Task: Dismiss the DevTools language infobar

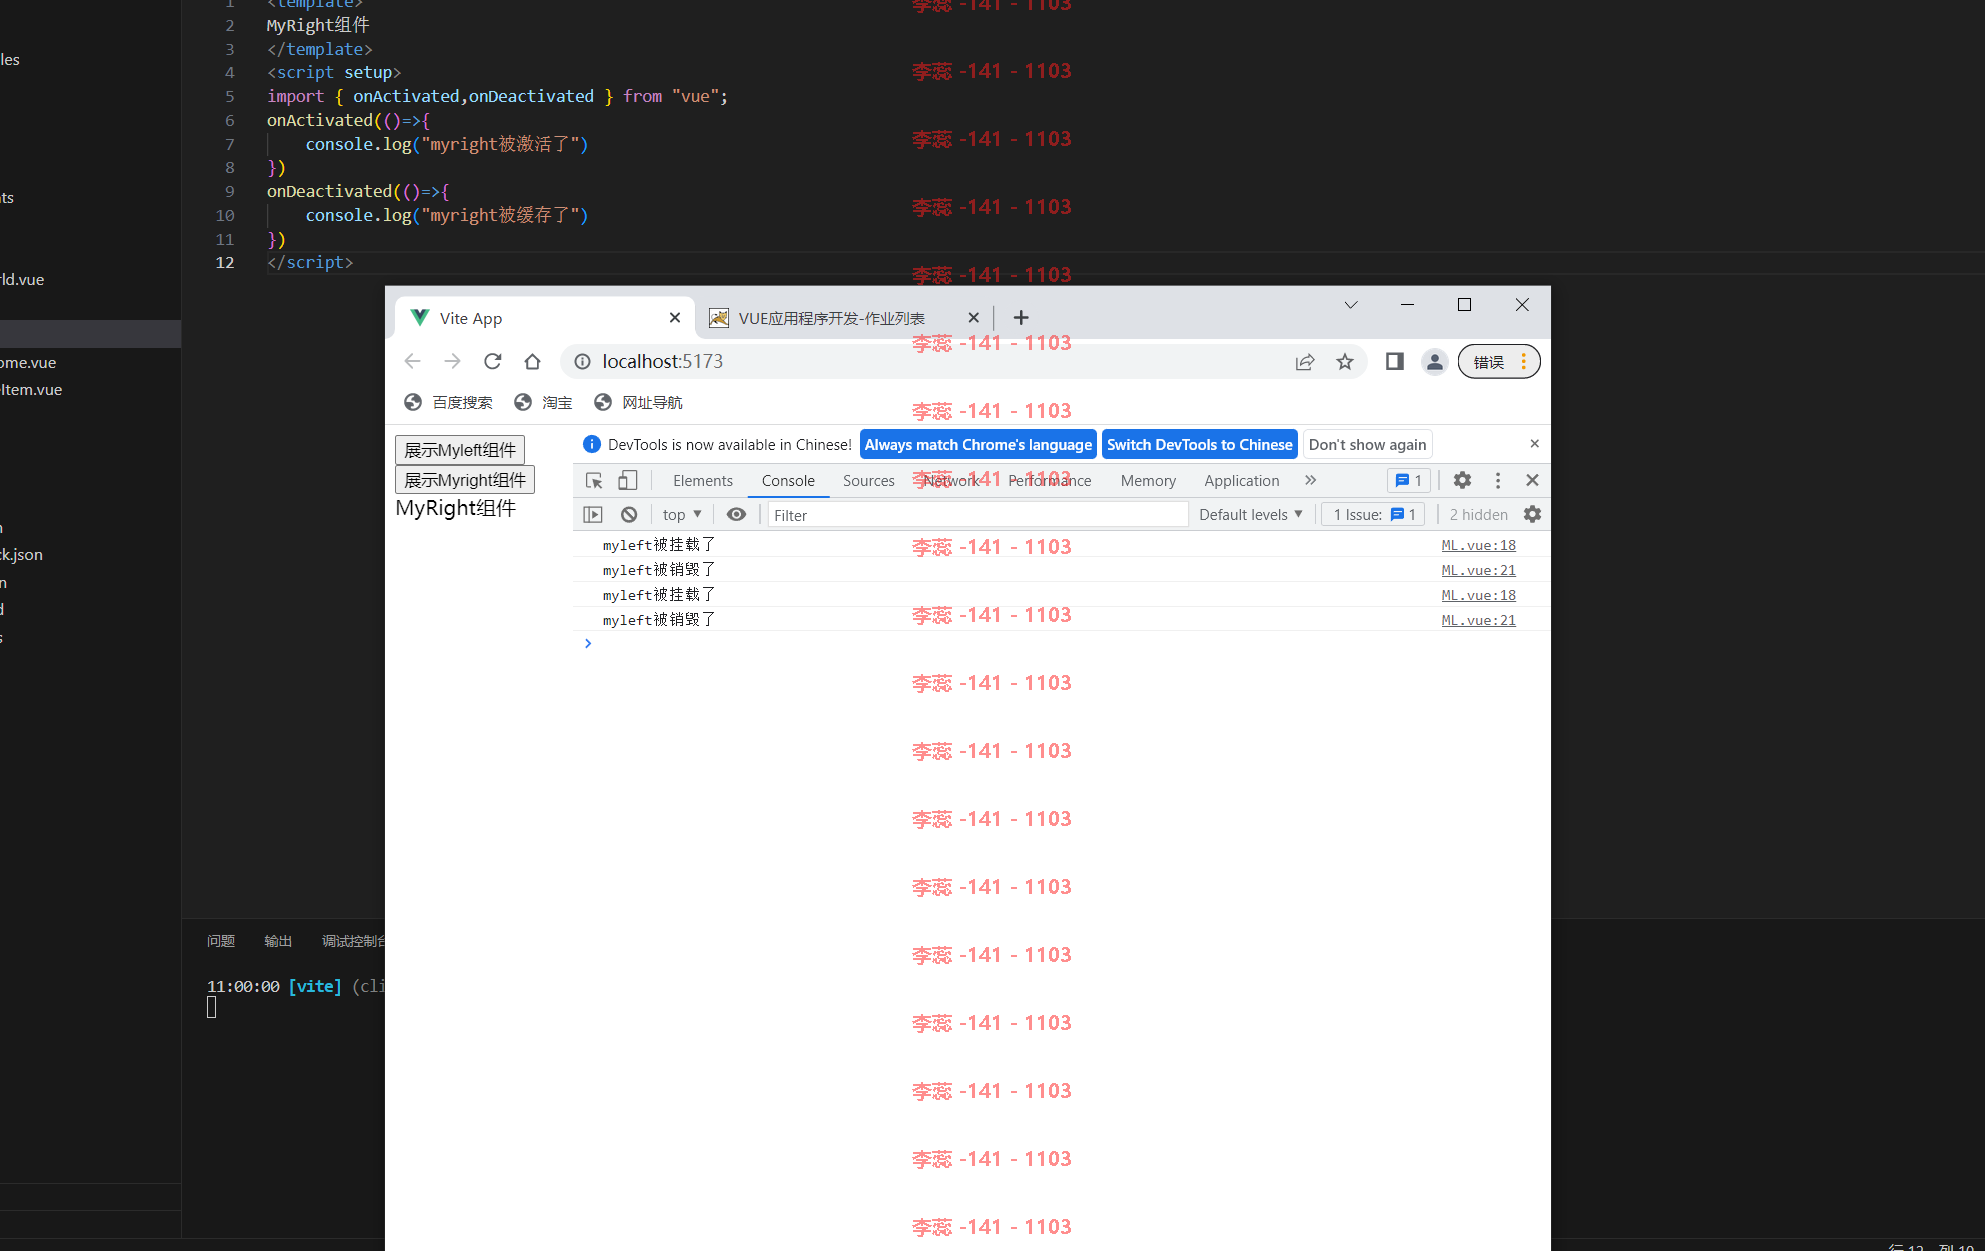Action: pos(1534,444)
